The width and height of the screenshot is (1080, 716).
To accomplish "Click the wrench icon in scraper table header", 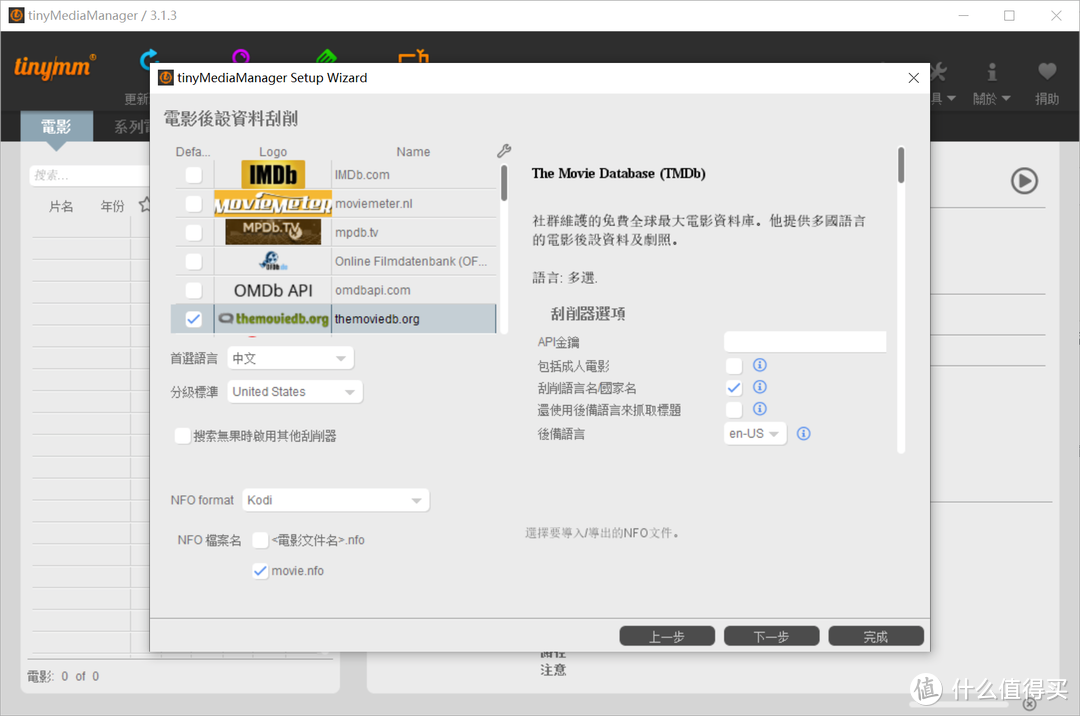I will [x=503, y=151].
